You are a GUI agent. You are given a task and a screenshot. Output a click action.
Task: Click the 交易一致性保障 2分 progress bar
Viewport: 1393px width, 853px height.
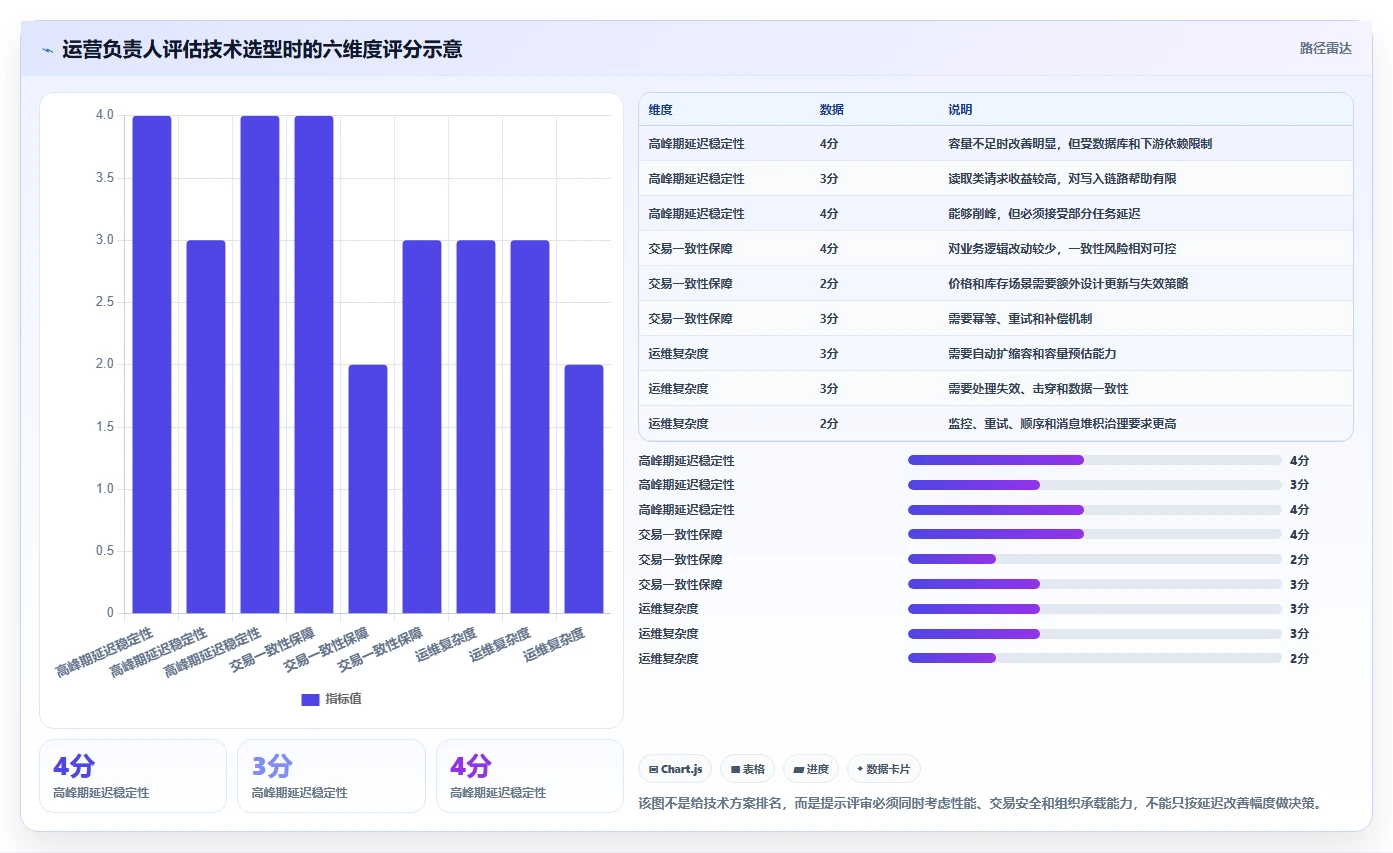click(1094, 559)
